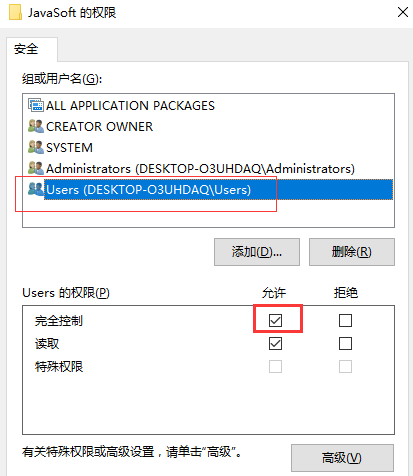Click the disabled Deny checkbox for 特殊权限
Image resolution: width=413 pixels, height=476 pixels.
pos(345,366)
